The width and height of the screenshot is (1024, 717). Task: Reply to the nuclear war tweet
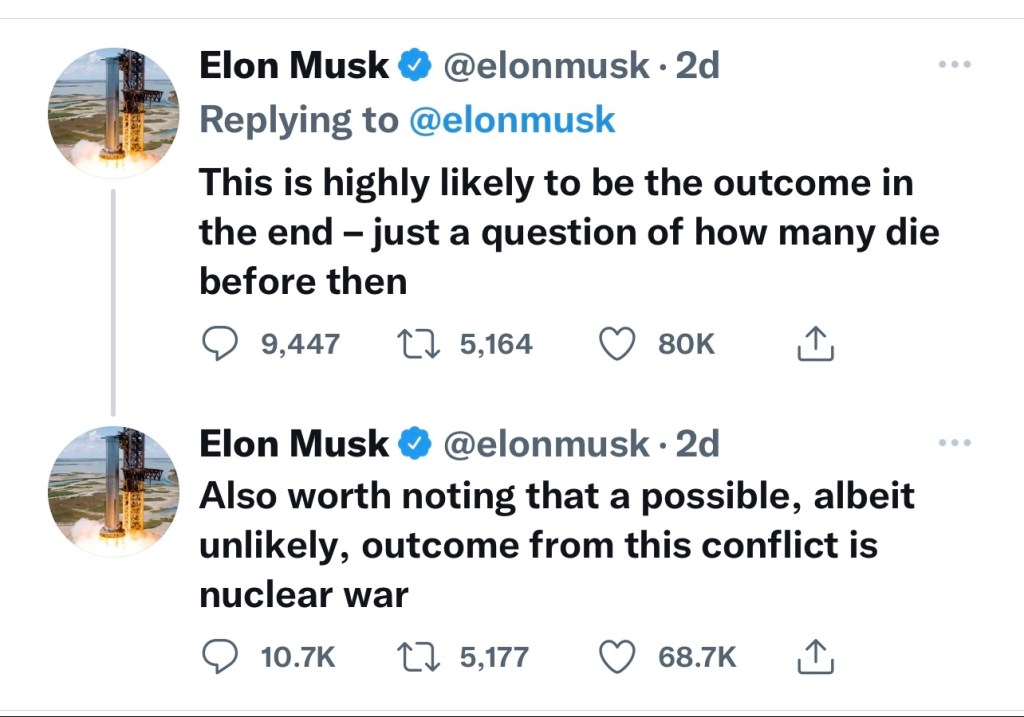pyautogui.click(x=218, y=657)
